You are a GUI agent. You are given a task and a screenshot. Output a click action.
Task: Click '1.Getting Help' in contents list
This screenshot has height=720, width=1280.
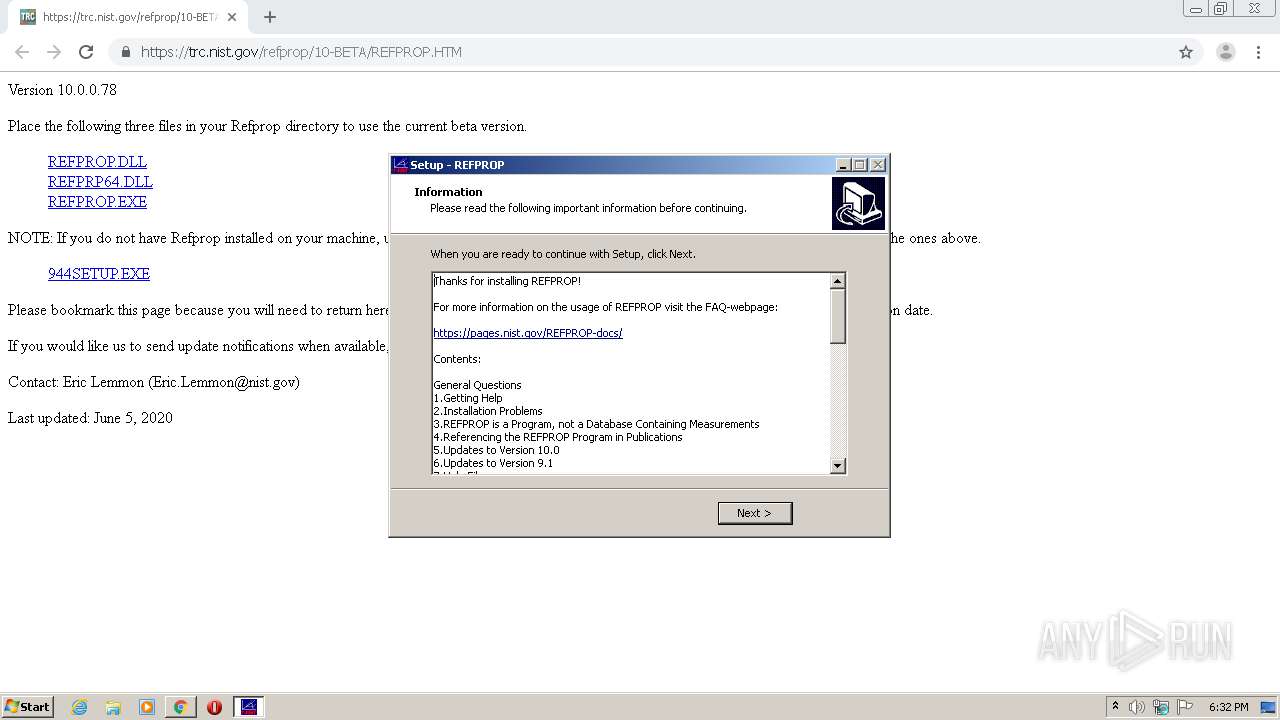pyautogui.click(x=468, y=398)
